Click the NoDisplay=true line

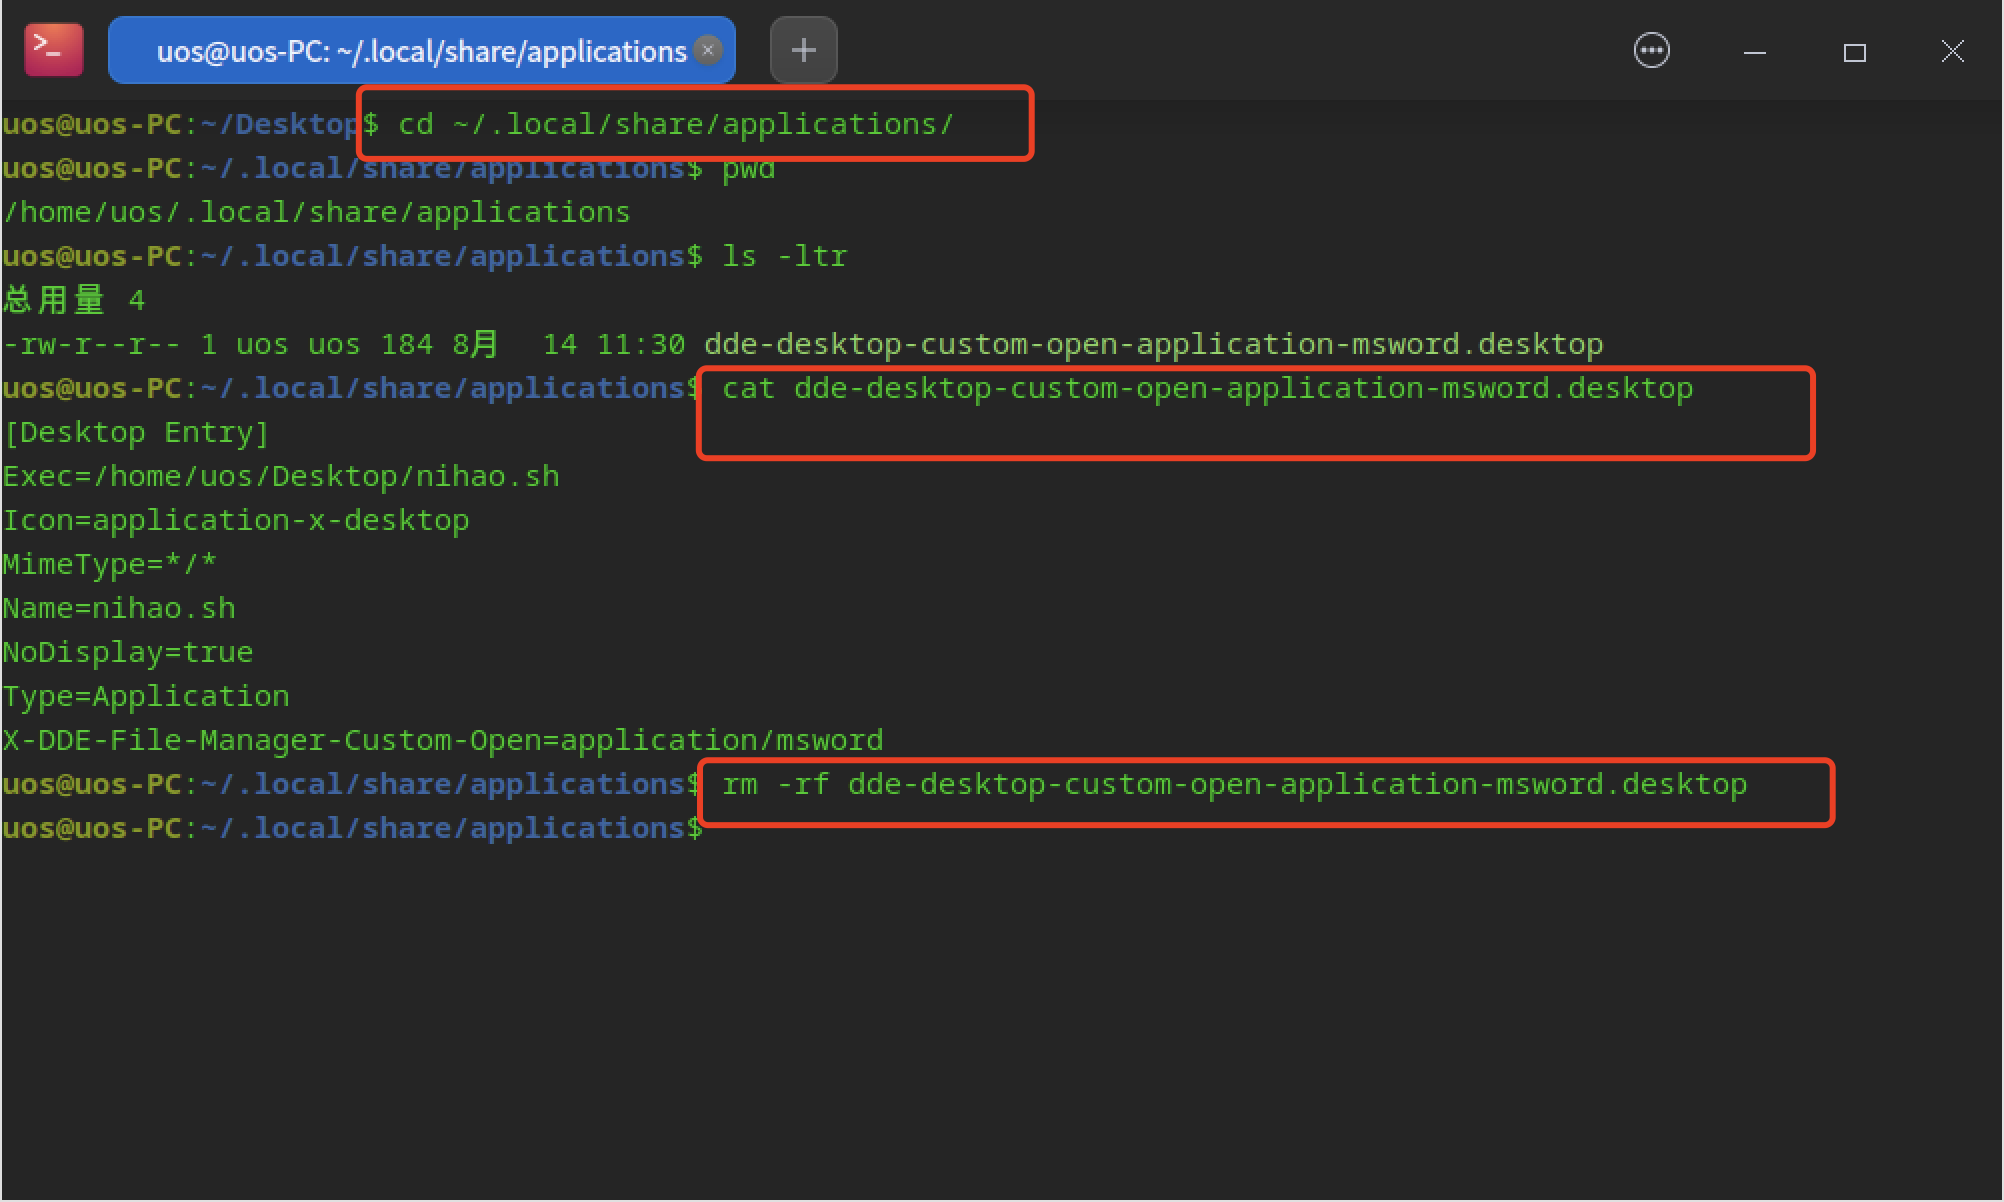(x=128, y=652)
